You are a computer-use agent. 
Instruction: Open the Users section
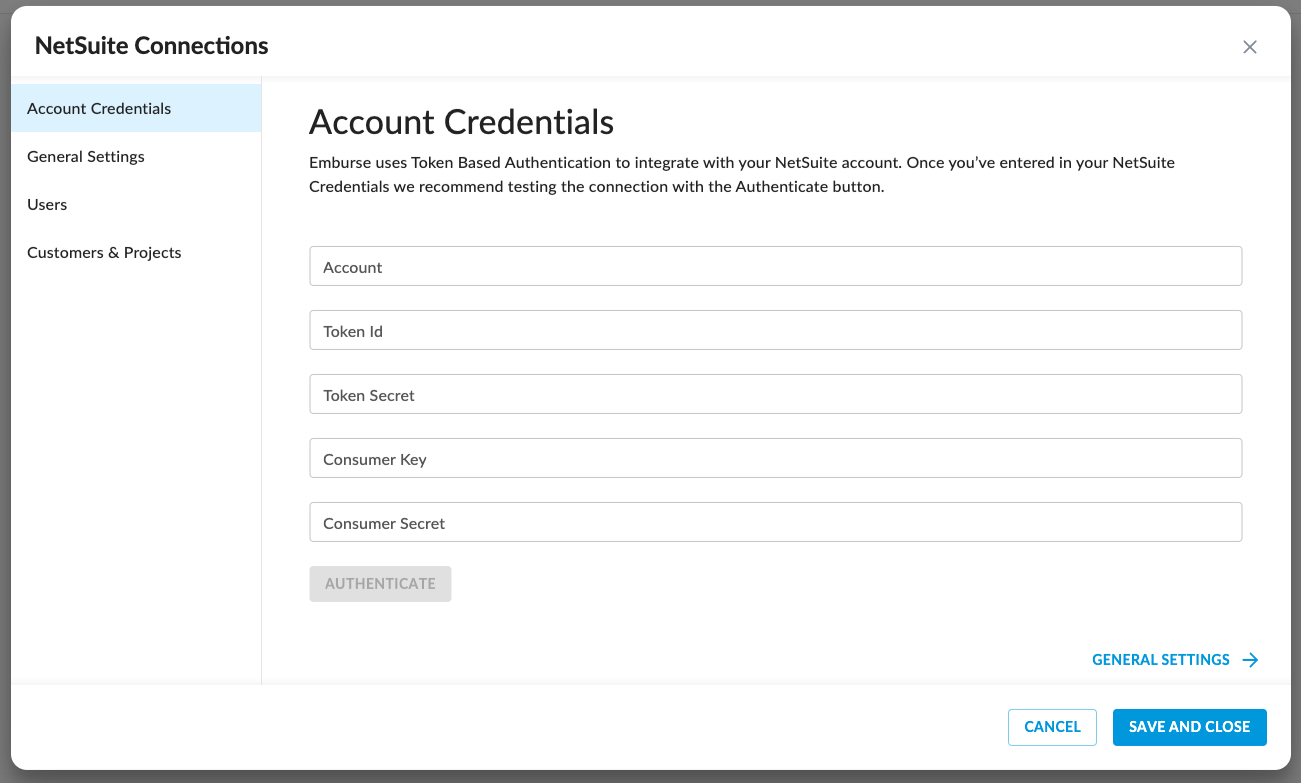click(47, 204)
